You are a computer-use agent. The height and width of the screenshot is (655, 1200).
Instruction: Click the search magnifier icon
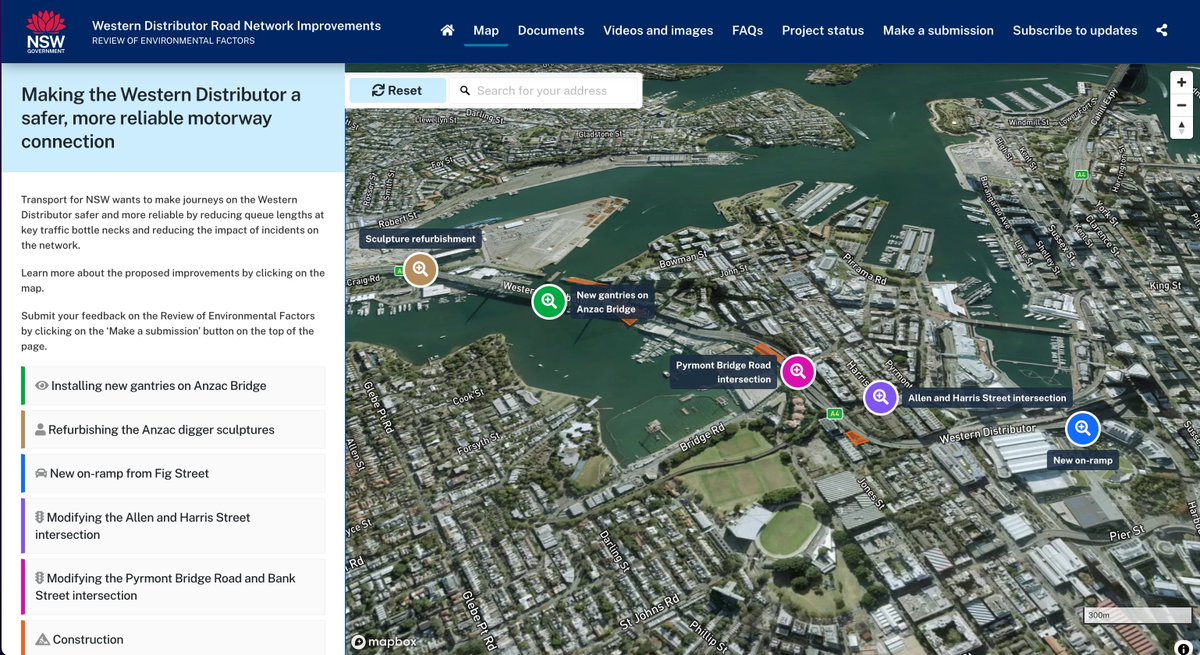[465, 90]
